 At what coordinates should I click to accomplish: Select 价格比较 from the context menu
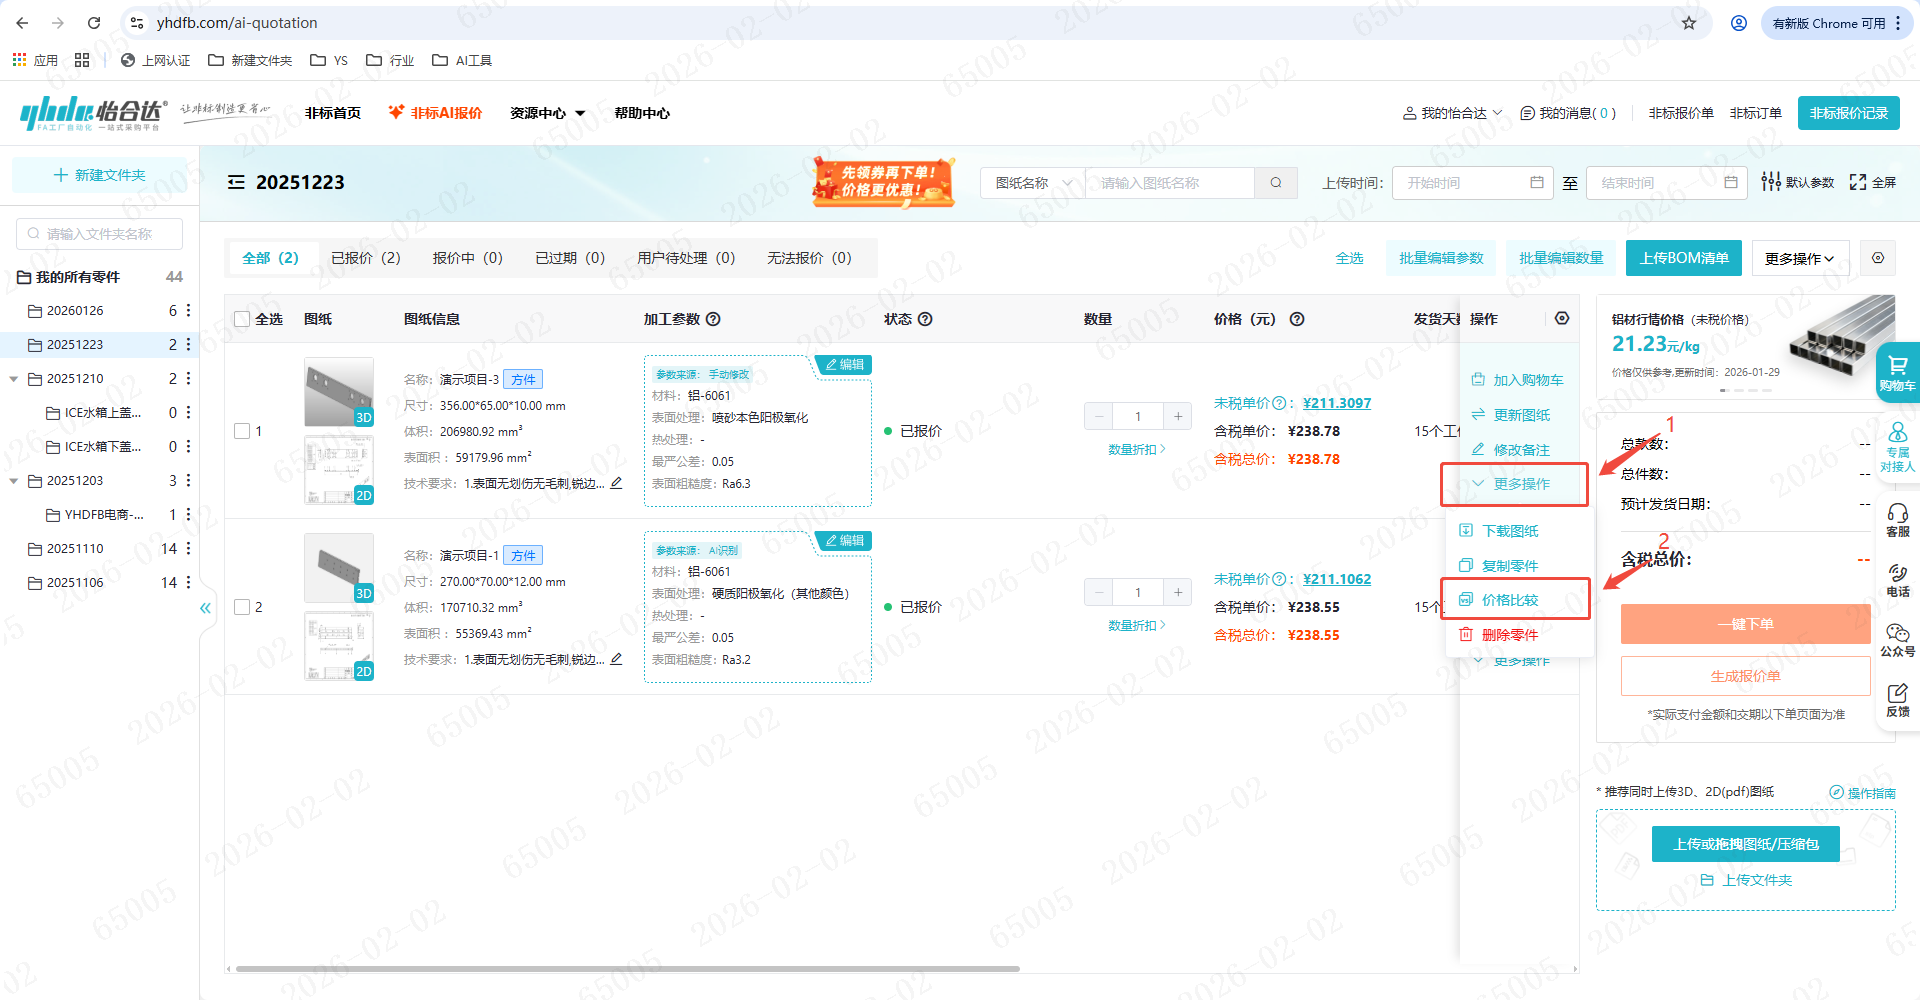[x=1510, y=600]
